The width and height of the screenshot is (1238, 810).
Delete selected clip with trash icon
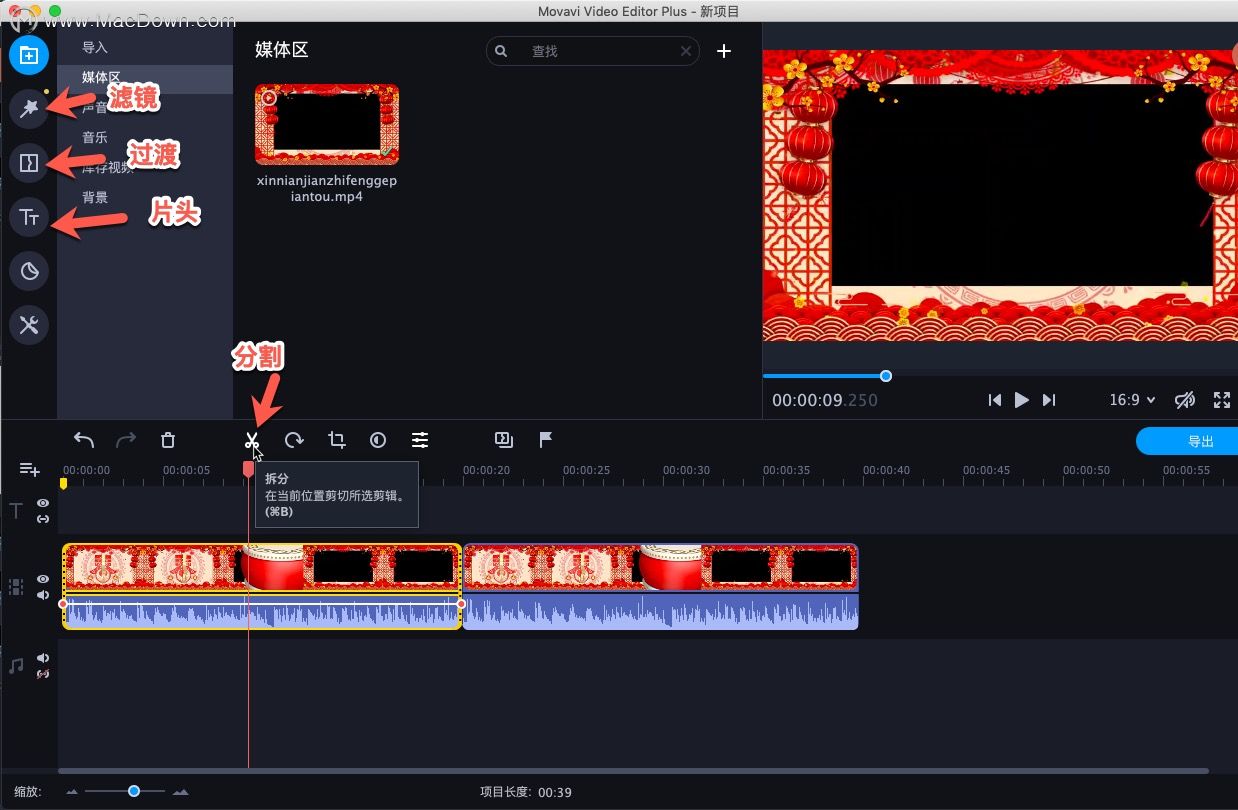[168, 440]
